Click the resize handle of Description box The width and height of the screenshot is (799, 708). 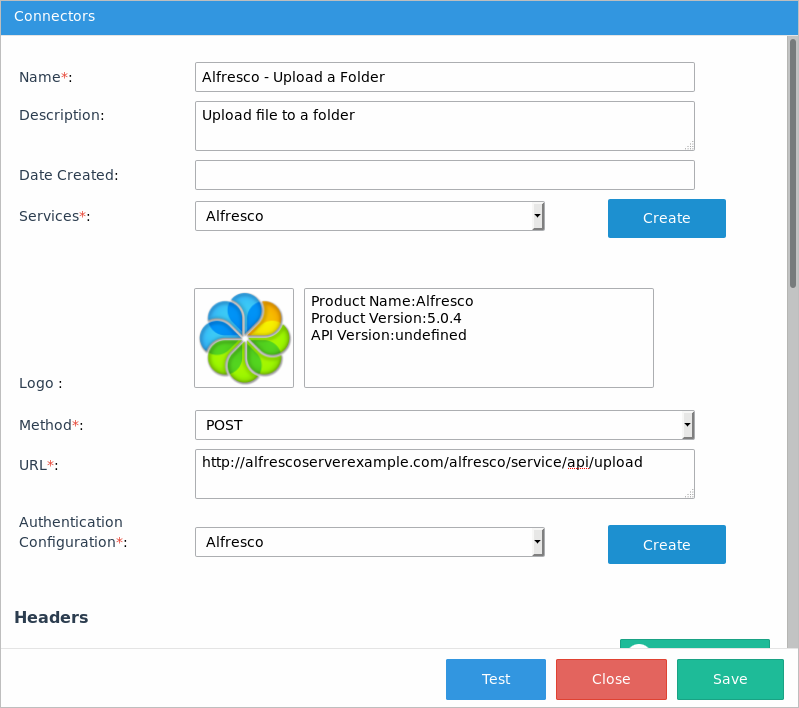(689, 145)
